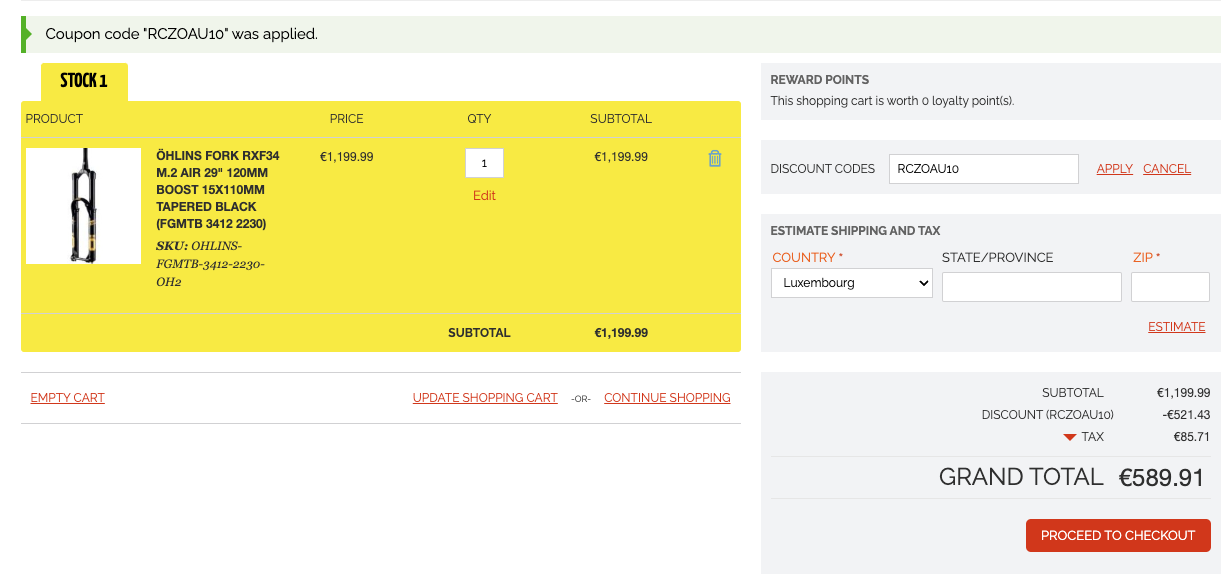Click Update Shopping Cart link
This screenshot has width=1228, height=581.
click(485, 398)
